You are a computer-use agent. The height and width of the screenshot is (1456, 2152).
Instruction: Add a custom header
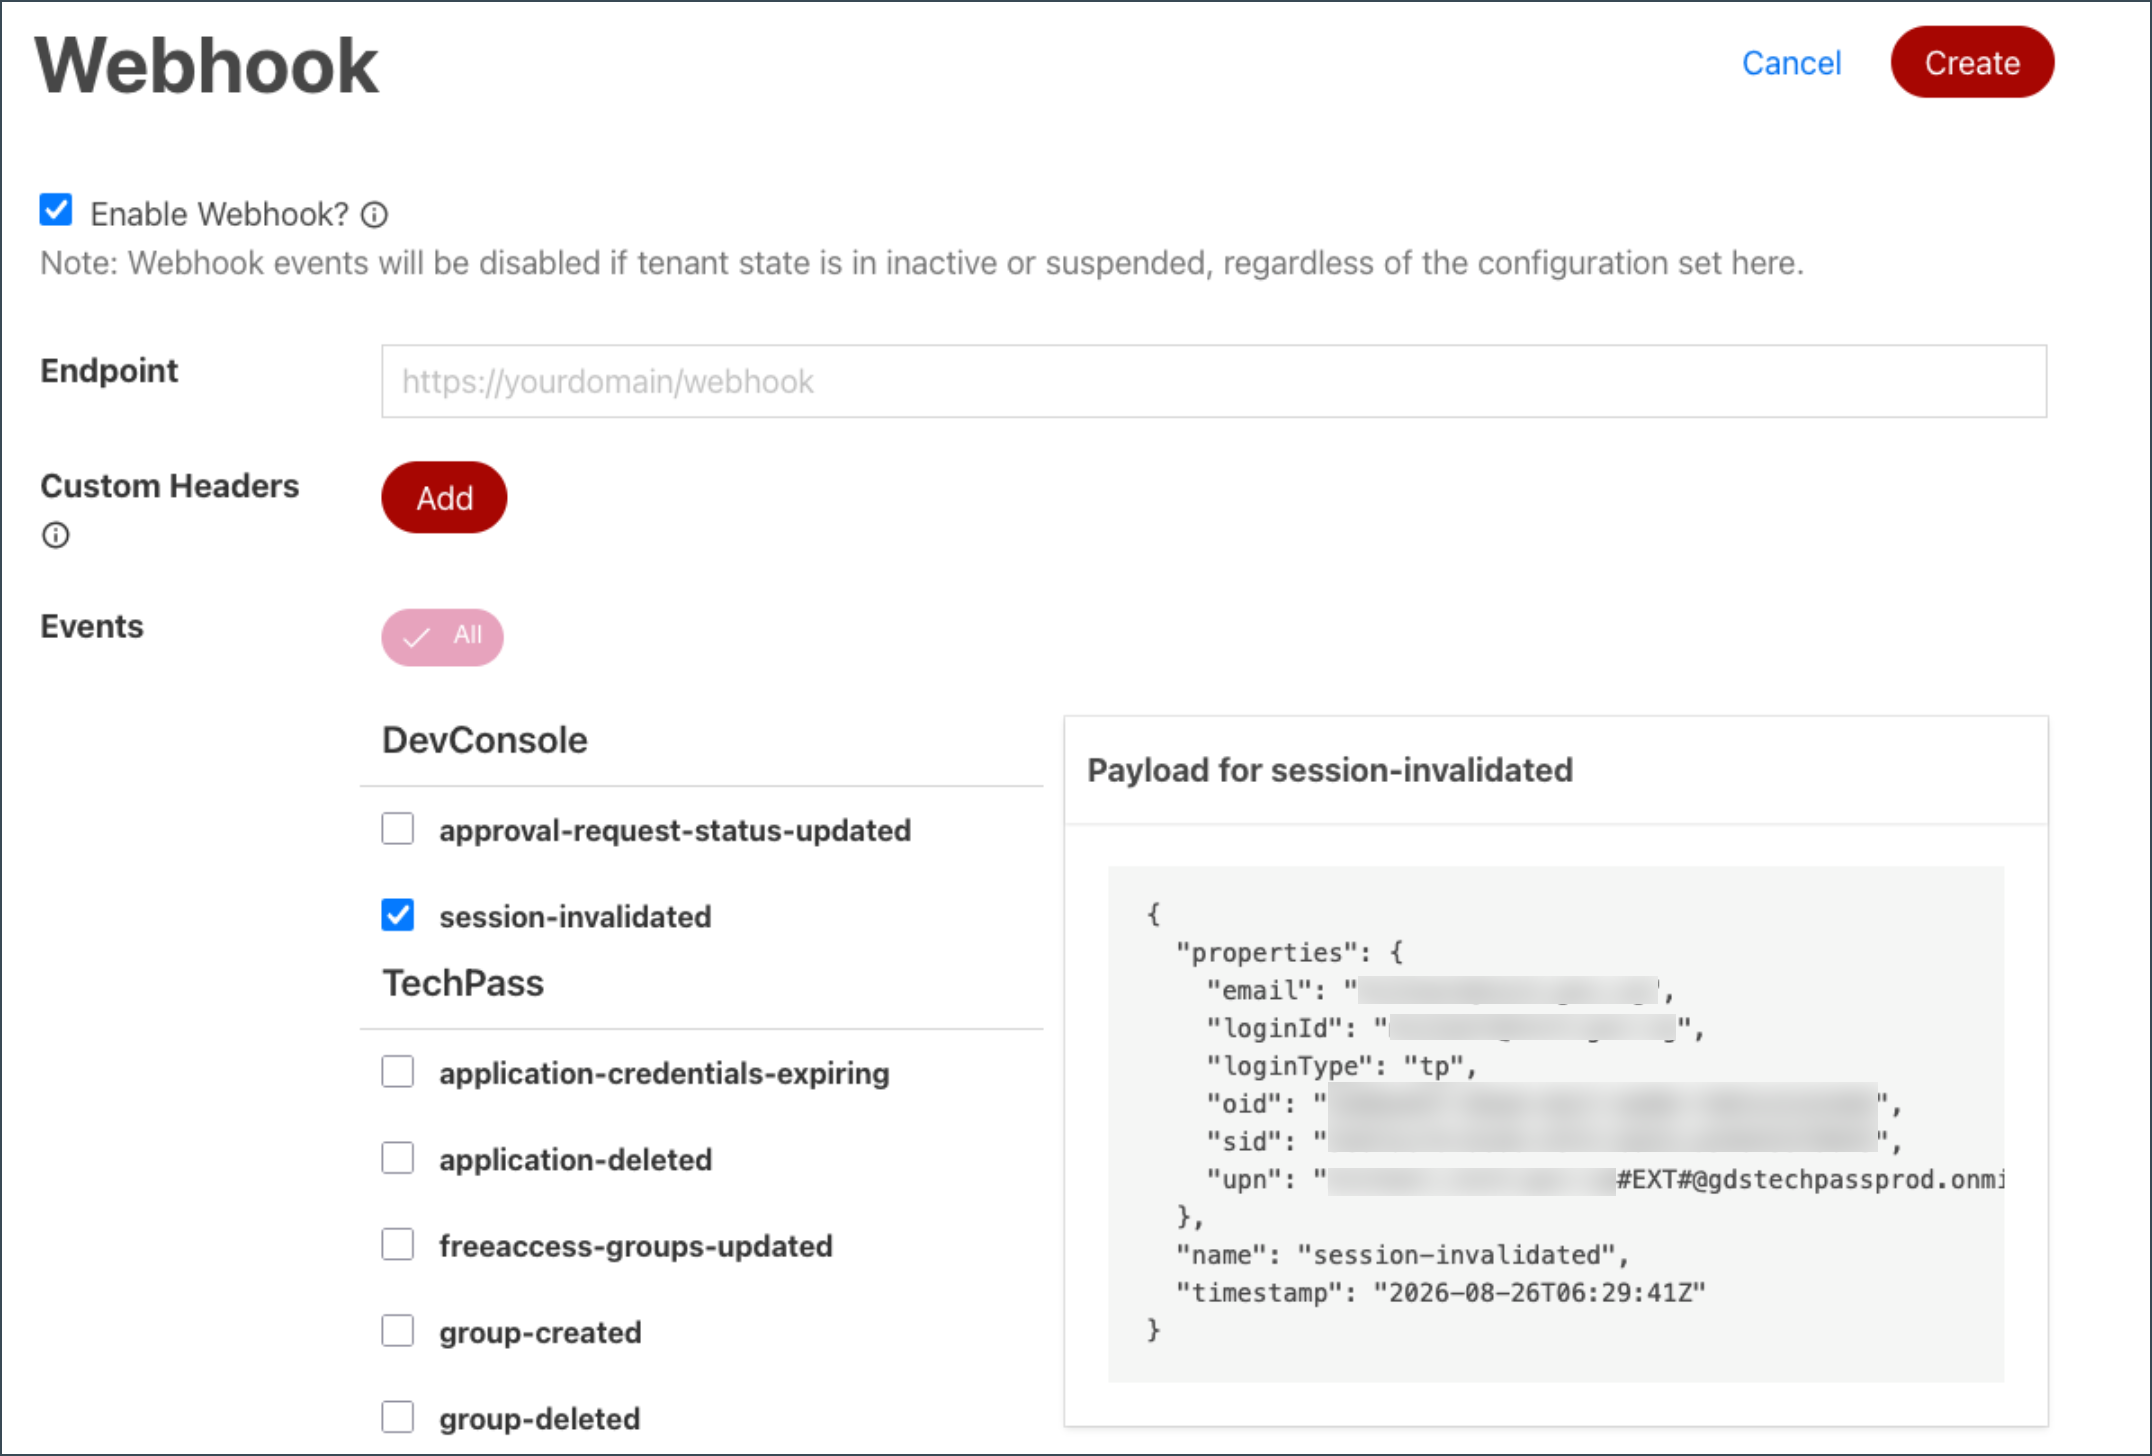(x=444, y=497)
